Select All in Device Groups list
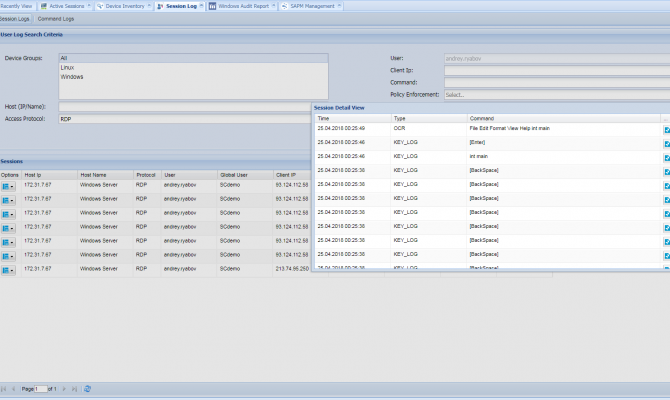 [193, 58]
